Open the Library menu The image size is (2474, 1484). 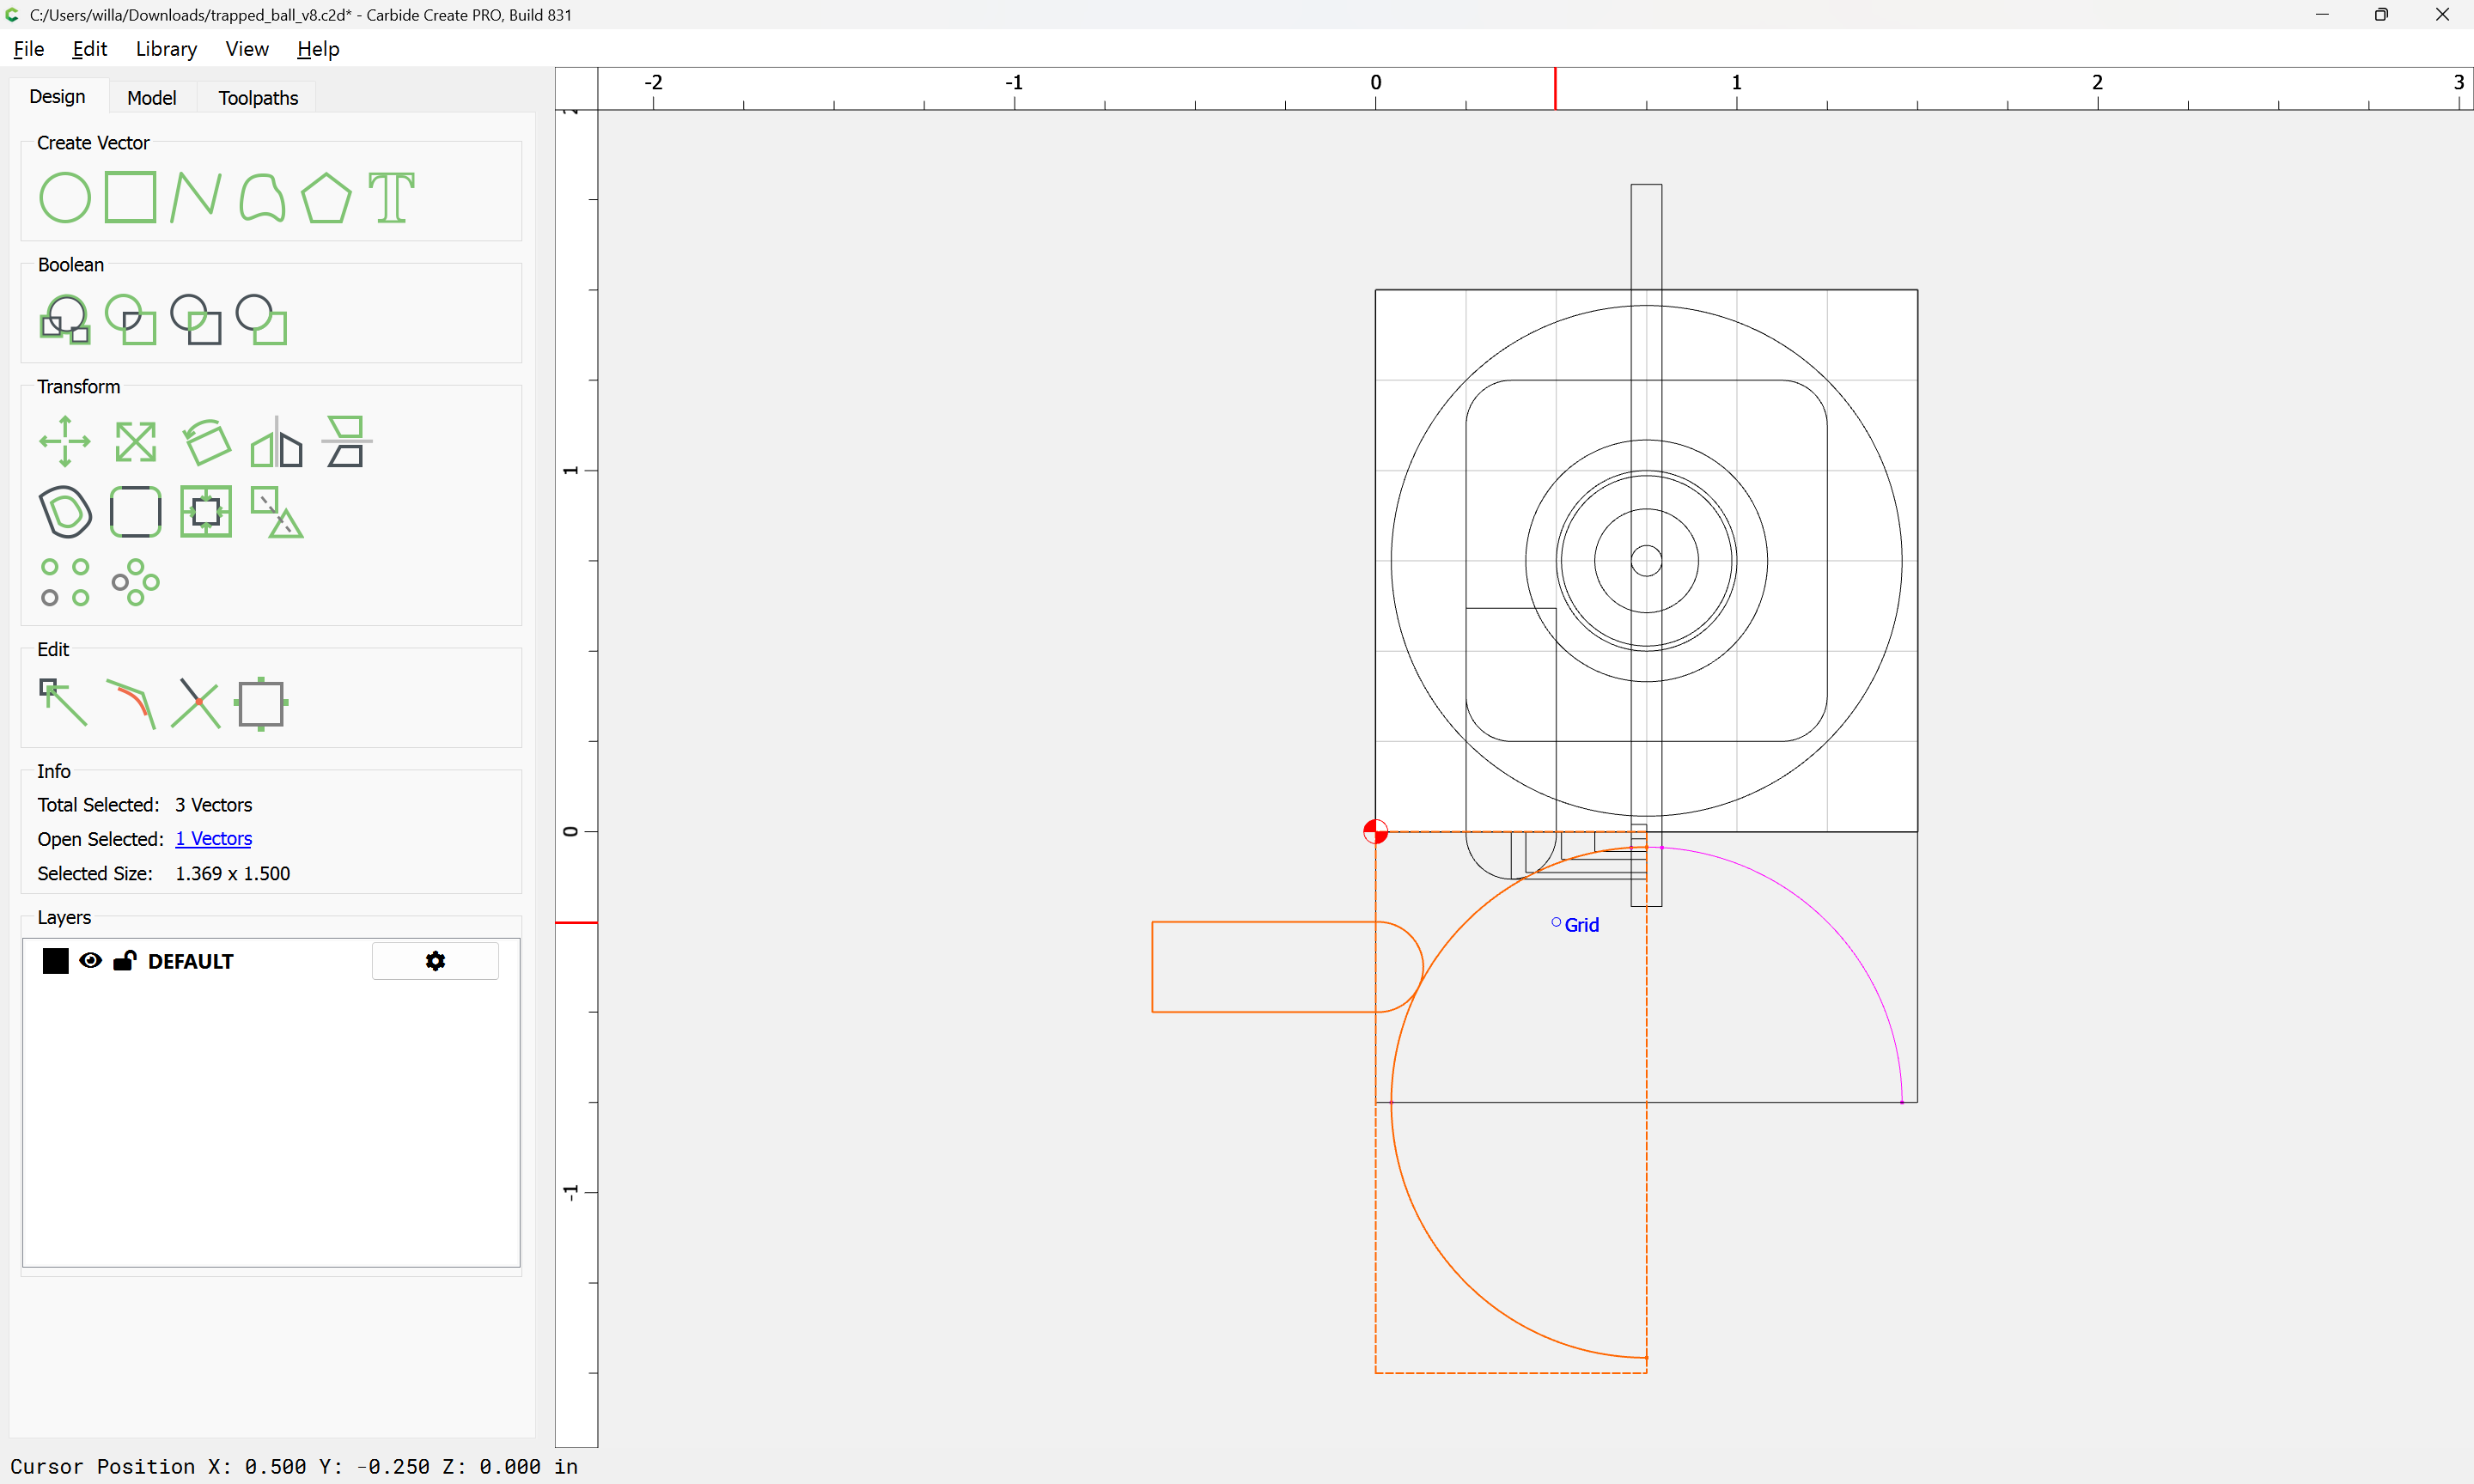[x=166, y=49]
